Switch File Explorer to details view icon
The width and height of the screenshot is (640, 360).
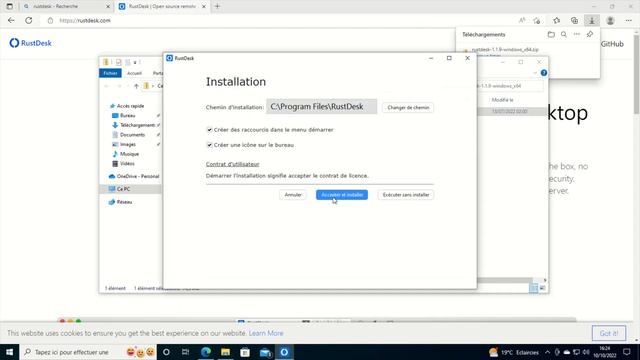533,288
